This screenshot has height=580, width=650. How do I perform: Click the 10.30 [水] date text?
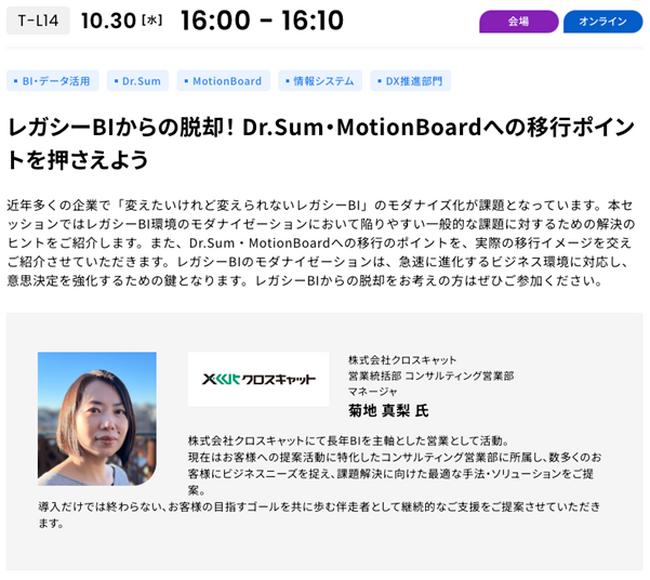pyautogui.click(x=121, y=21)
